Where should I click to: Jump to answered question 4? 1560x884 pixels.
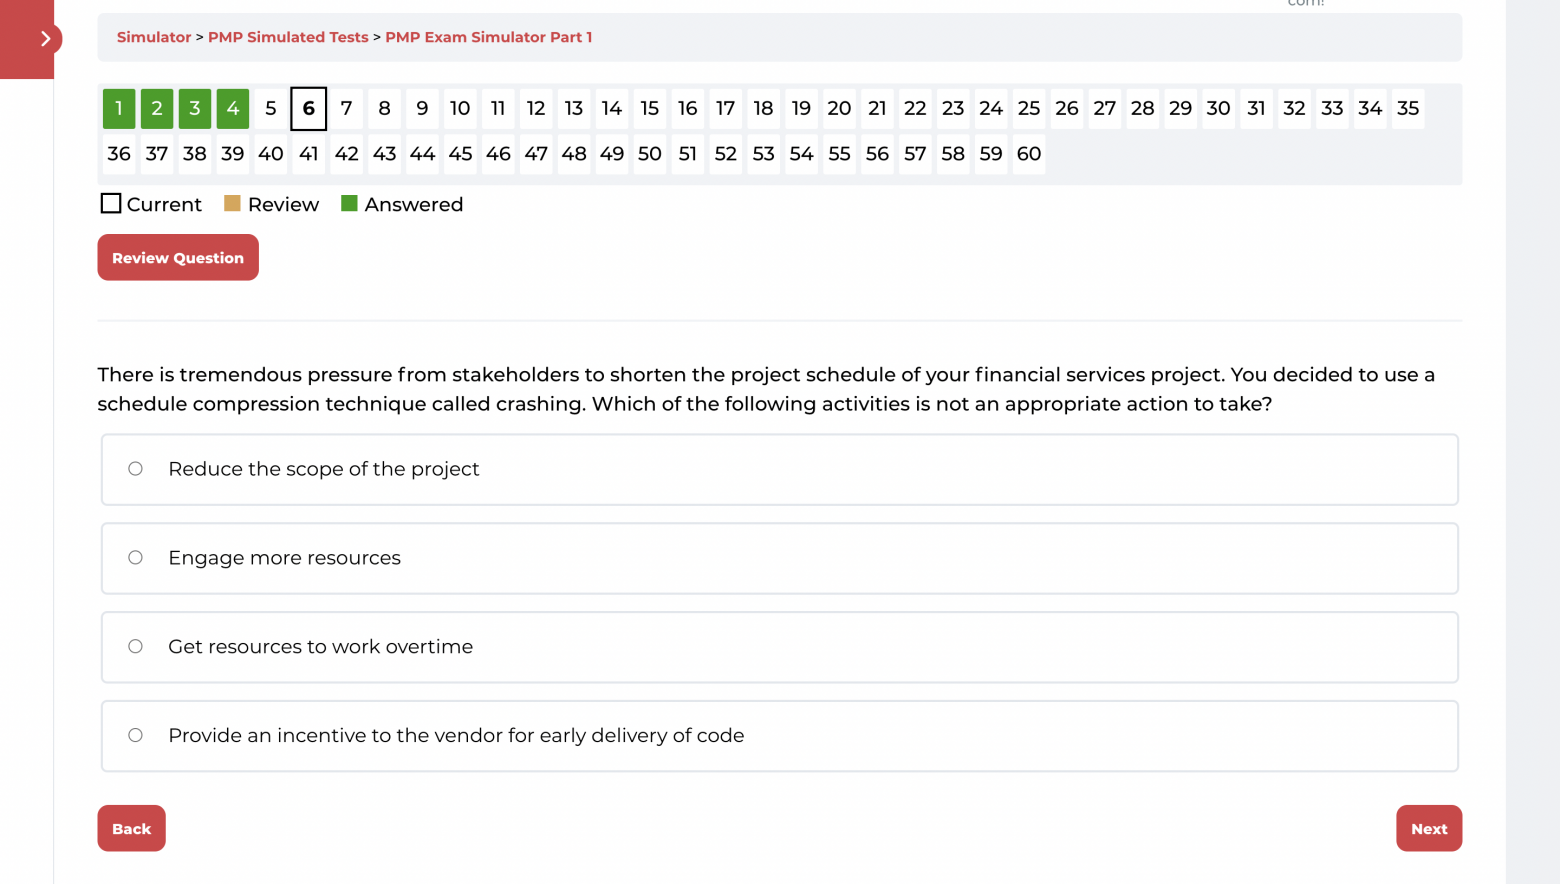233,109
